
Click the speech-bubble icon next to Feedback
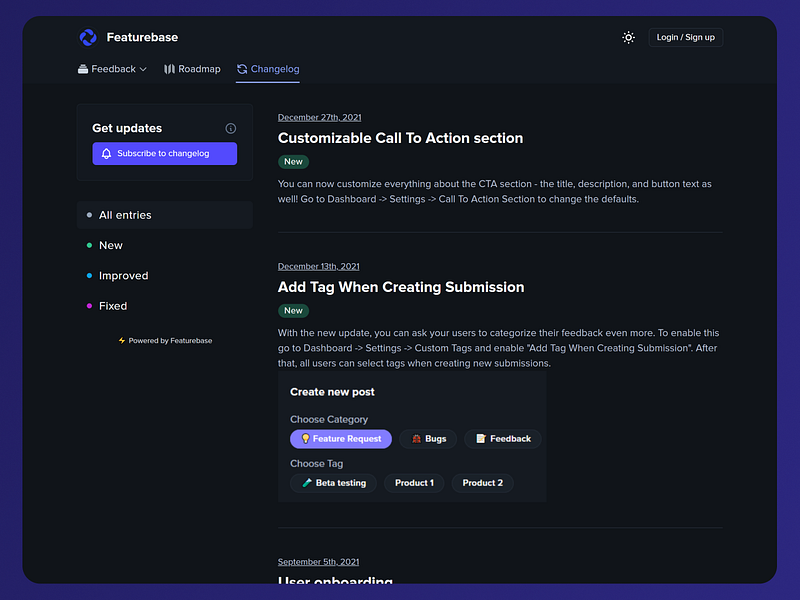[82, 68]
